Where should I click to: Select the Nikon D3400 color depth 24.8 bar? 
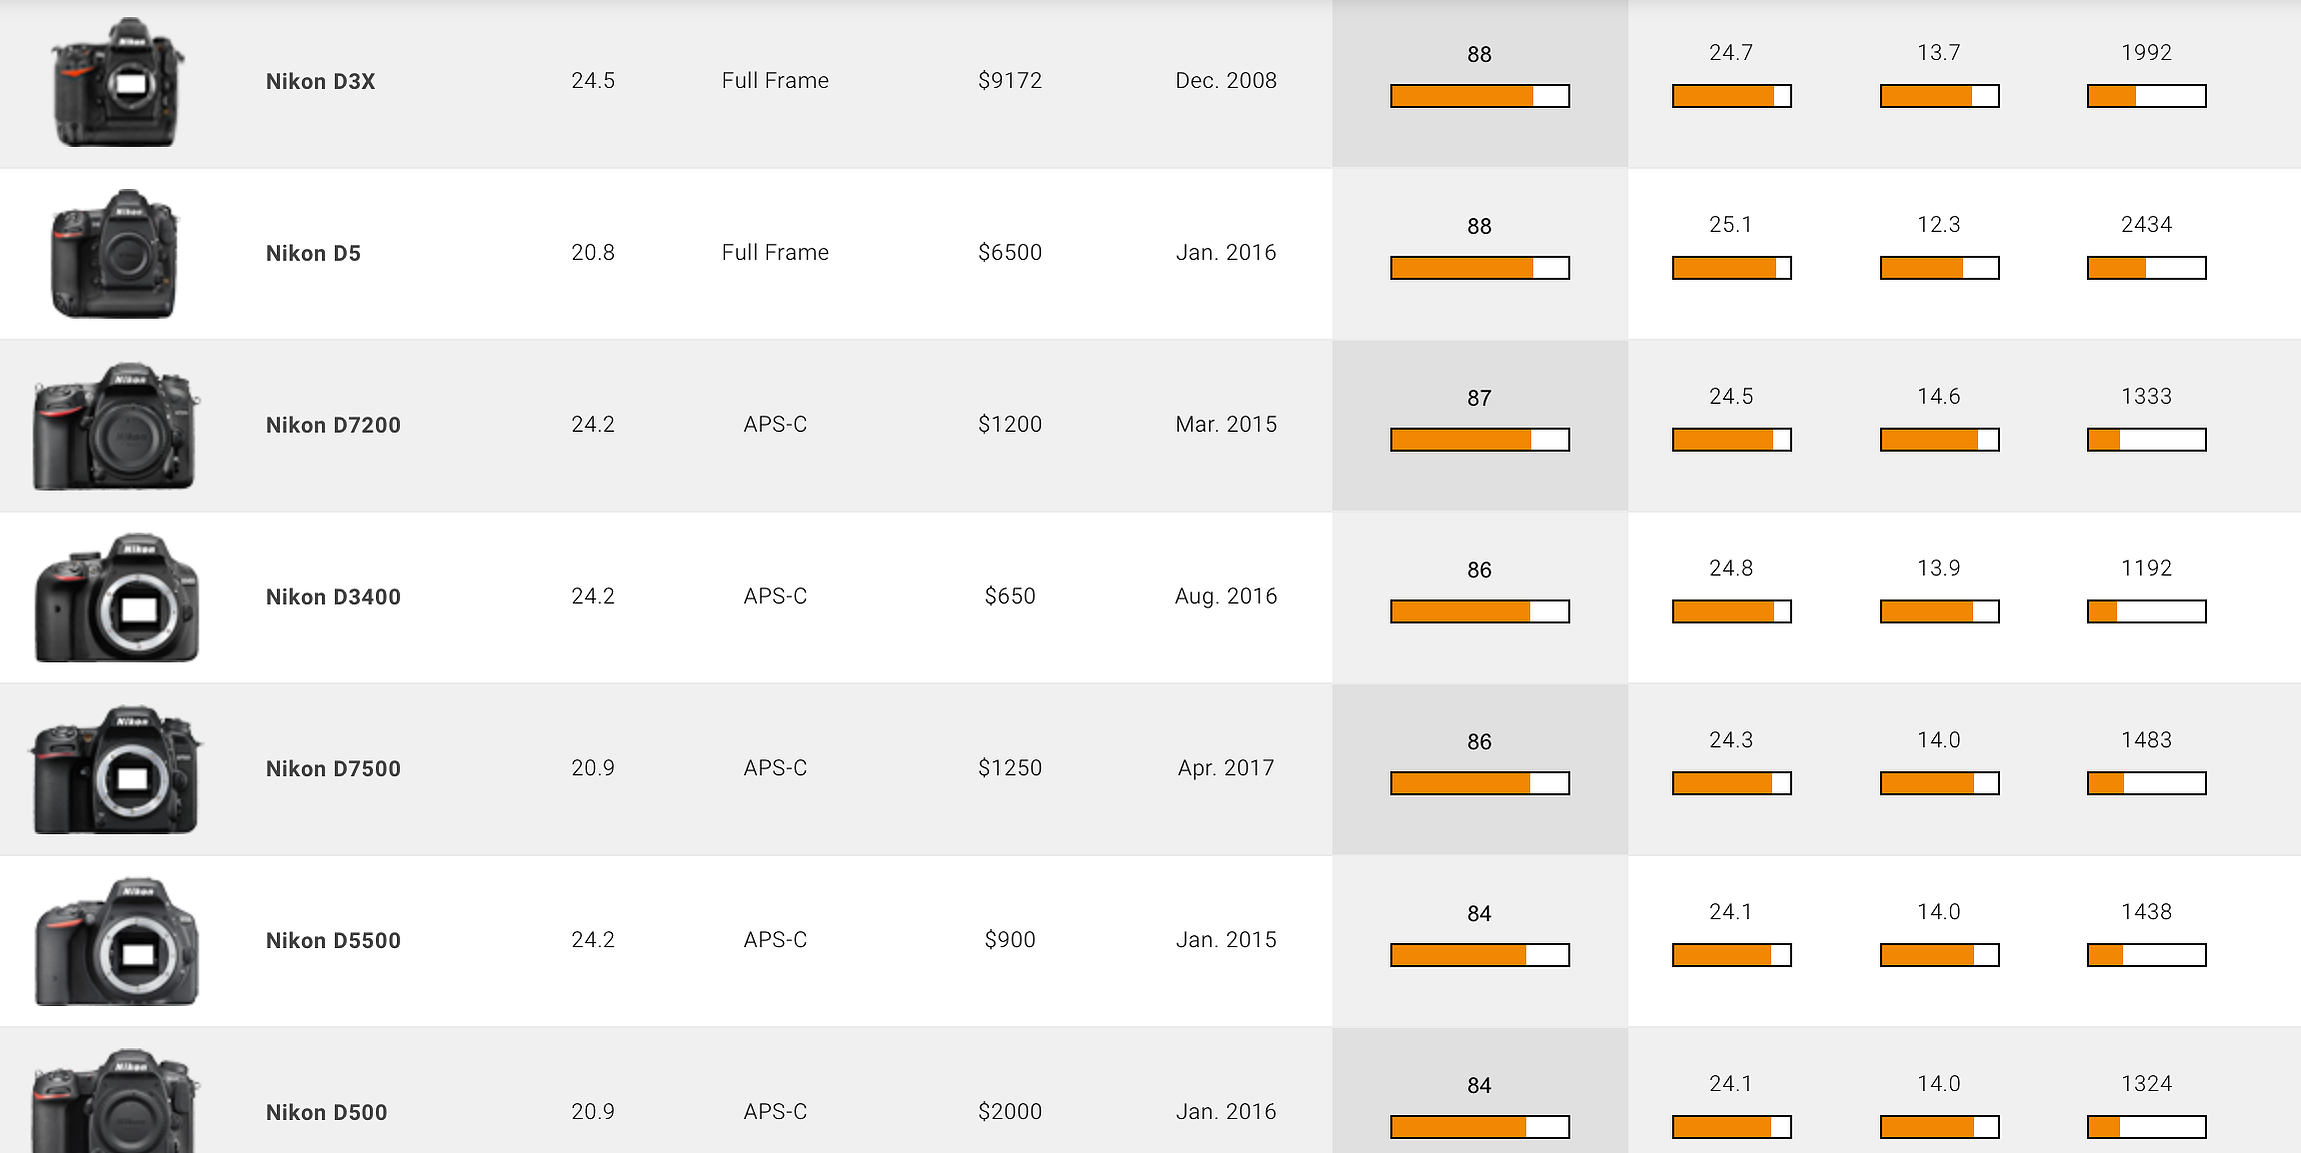coord(1731,612)
